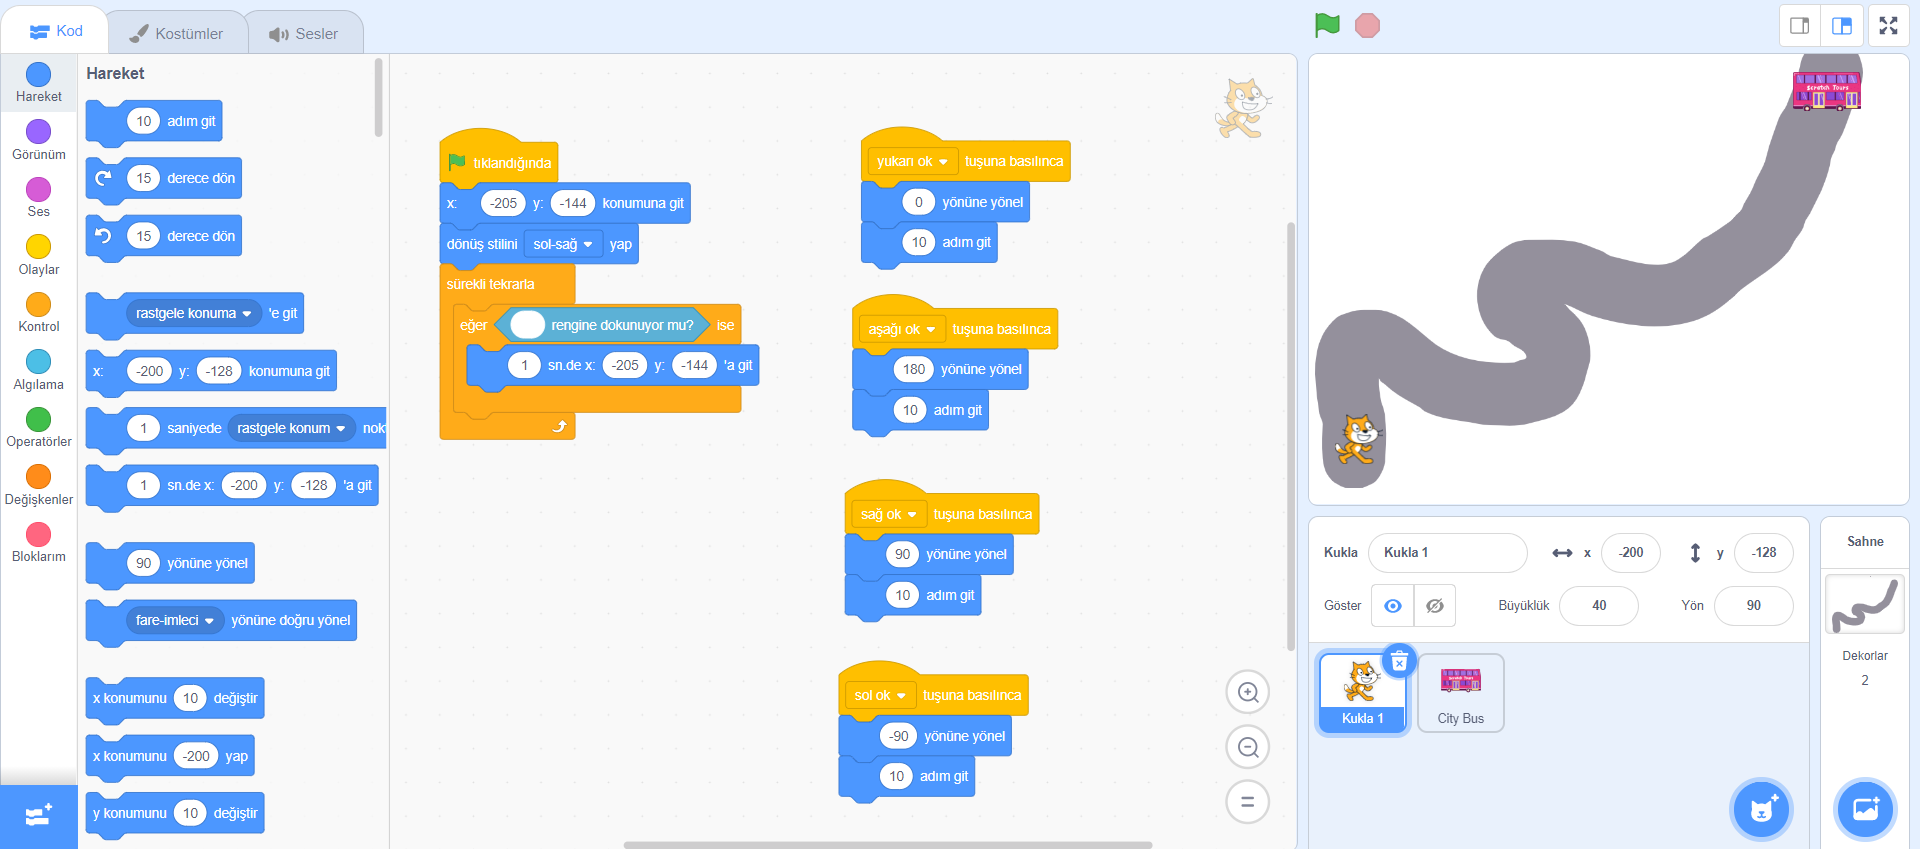Open 'sol-sağ' rotation style dropdown
Viewport: 1920px width, 849px height.
(564, 244)
